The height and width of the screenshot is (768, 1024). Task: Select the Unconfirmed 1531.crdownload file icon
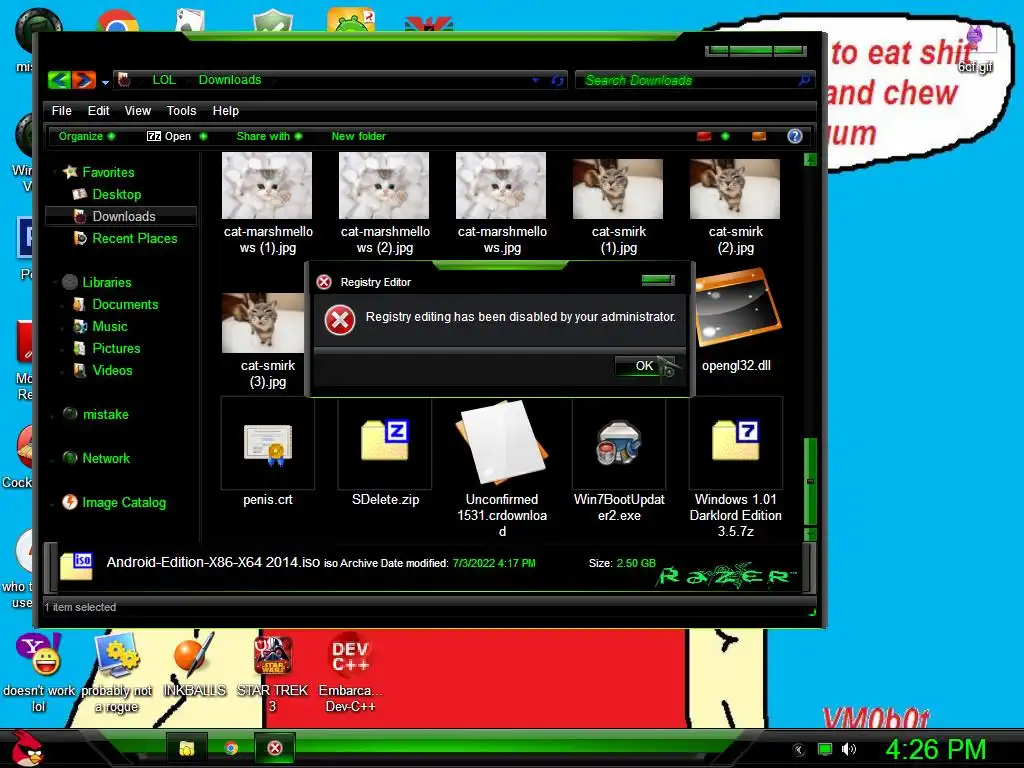[x=502, y=441]
